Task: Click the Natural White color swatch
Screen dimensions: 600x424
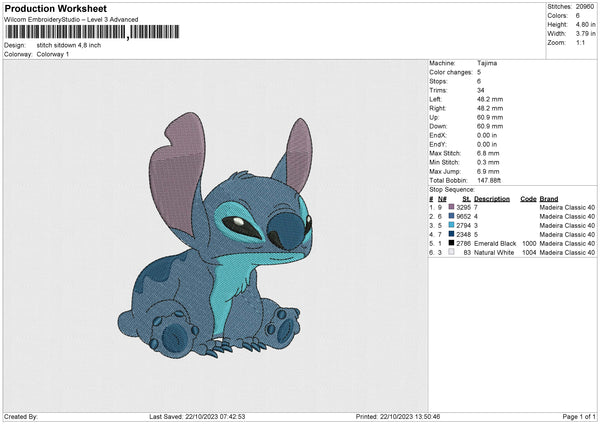Action: tap(452, 252)
